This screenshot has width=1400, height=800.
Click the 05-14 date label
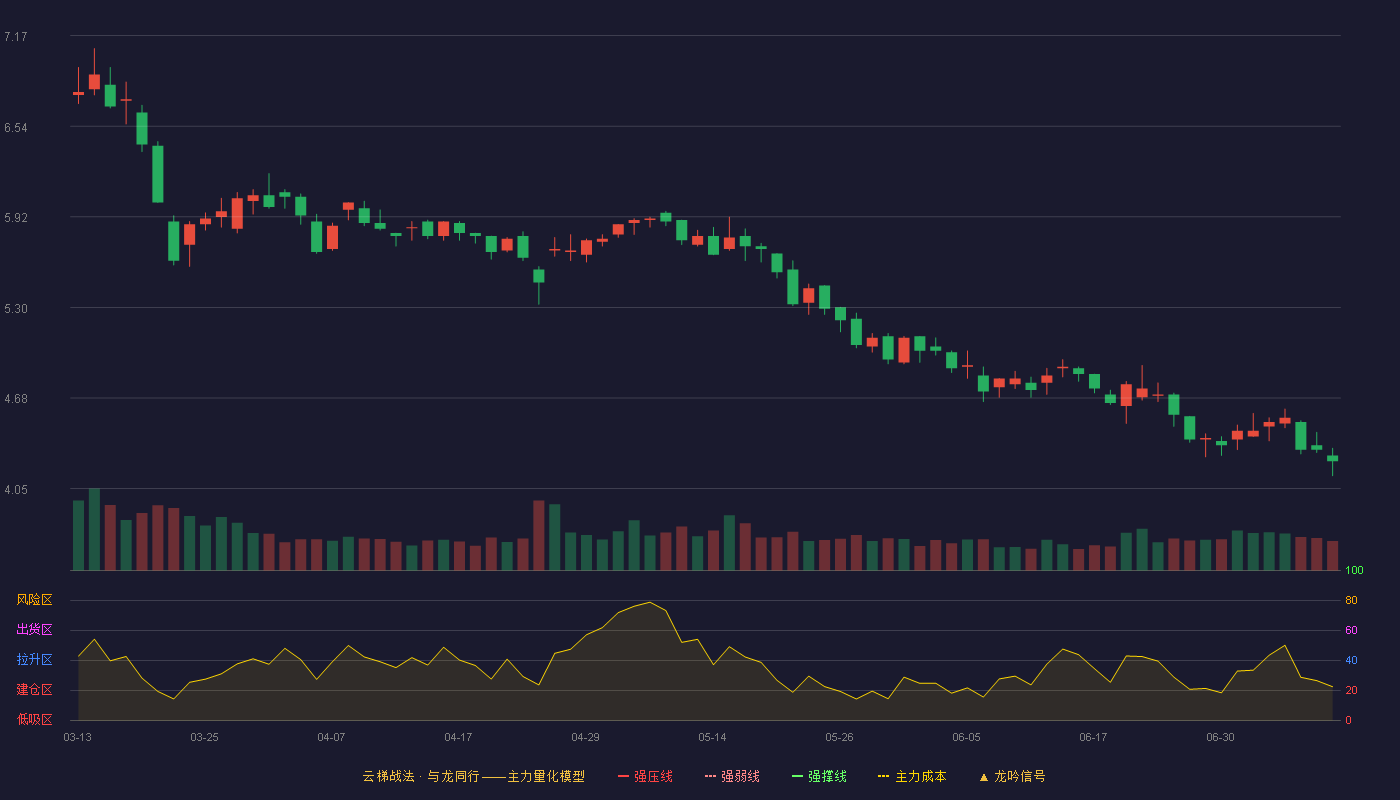pos(712,737)
